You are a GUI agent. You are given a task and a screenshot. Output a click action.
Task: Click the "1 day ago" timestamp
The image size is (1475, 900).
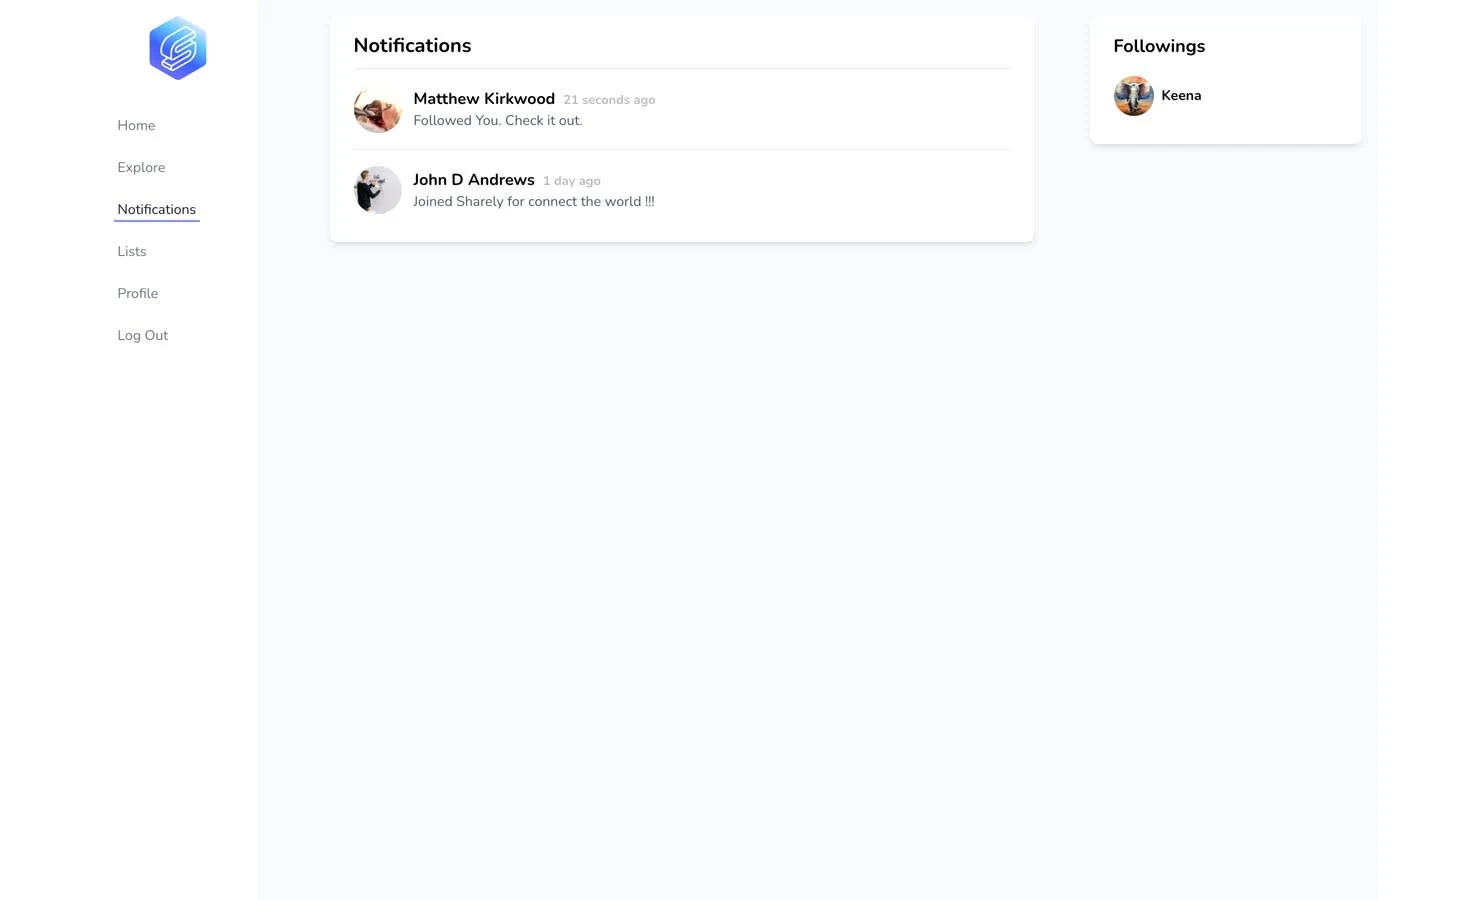tap(572, 181)
